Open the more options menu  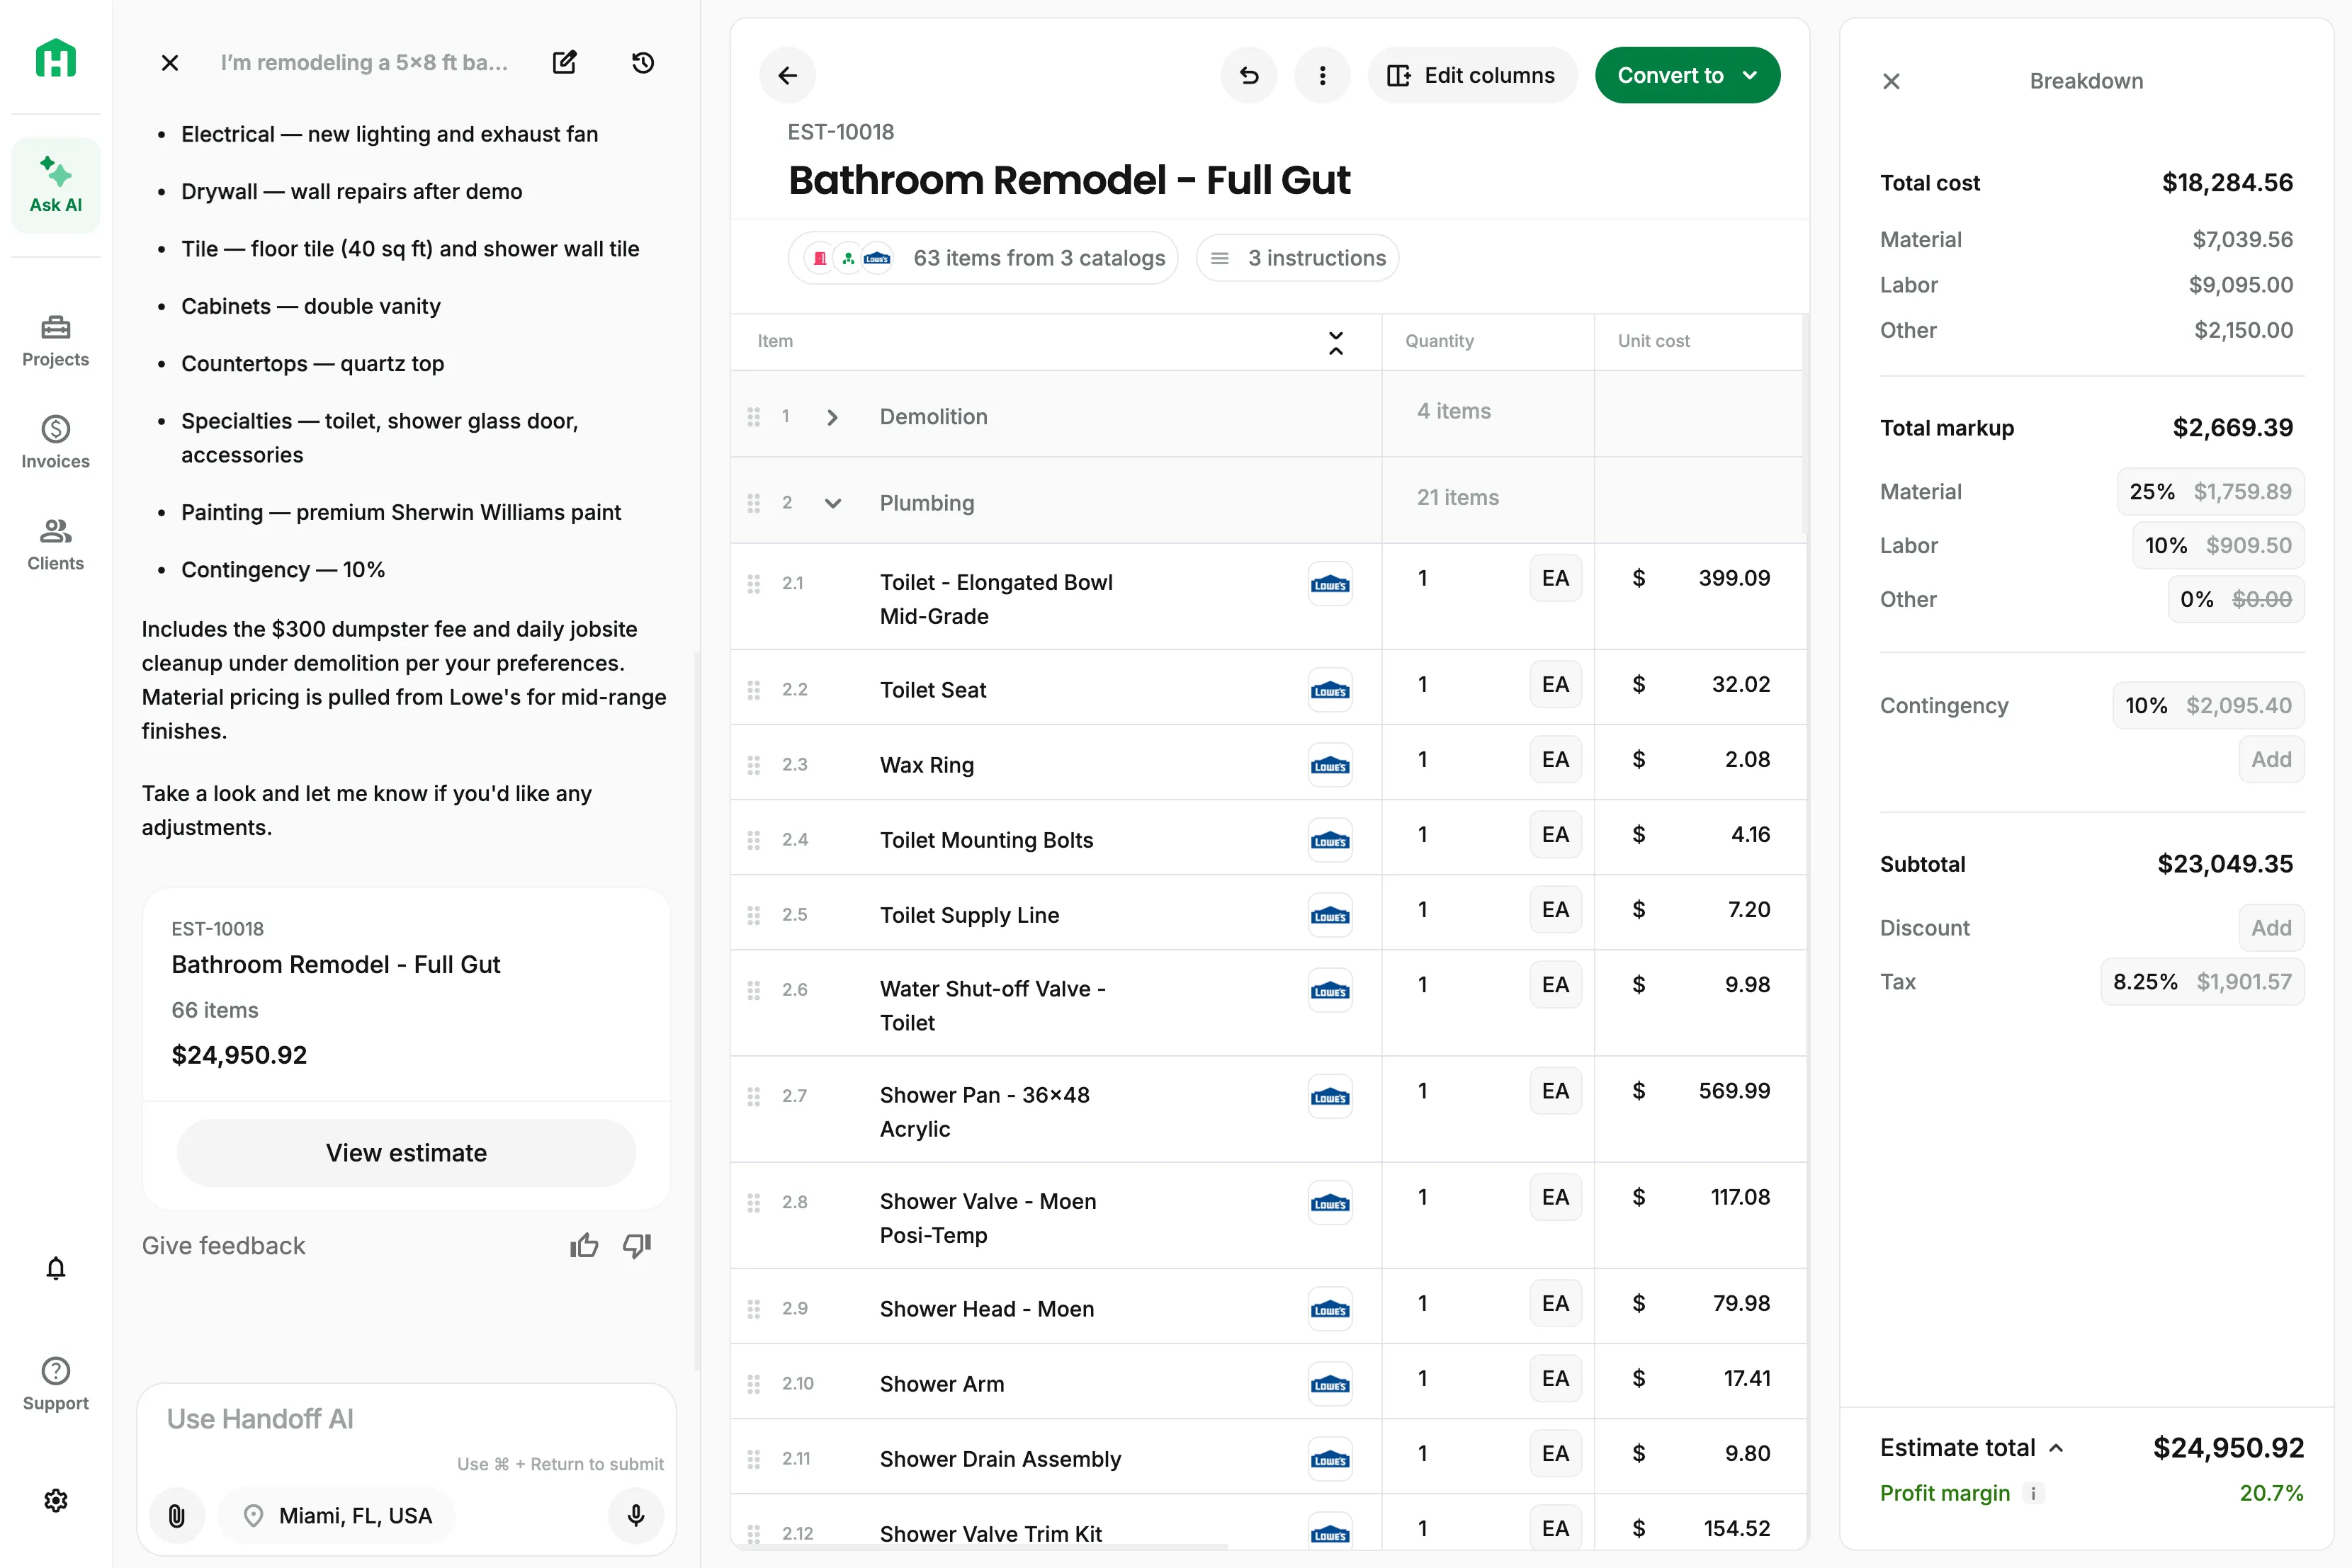tap(1322, 74)
